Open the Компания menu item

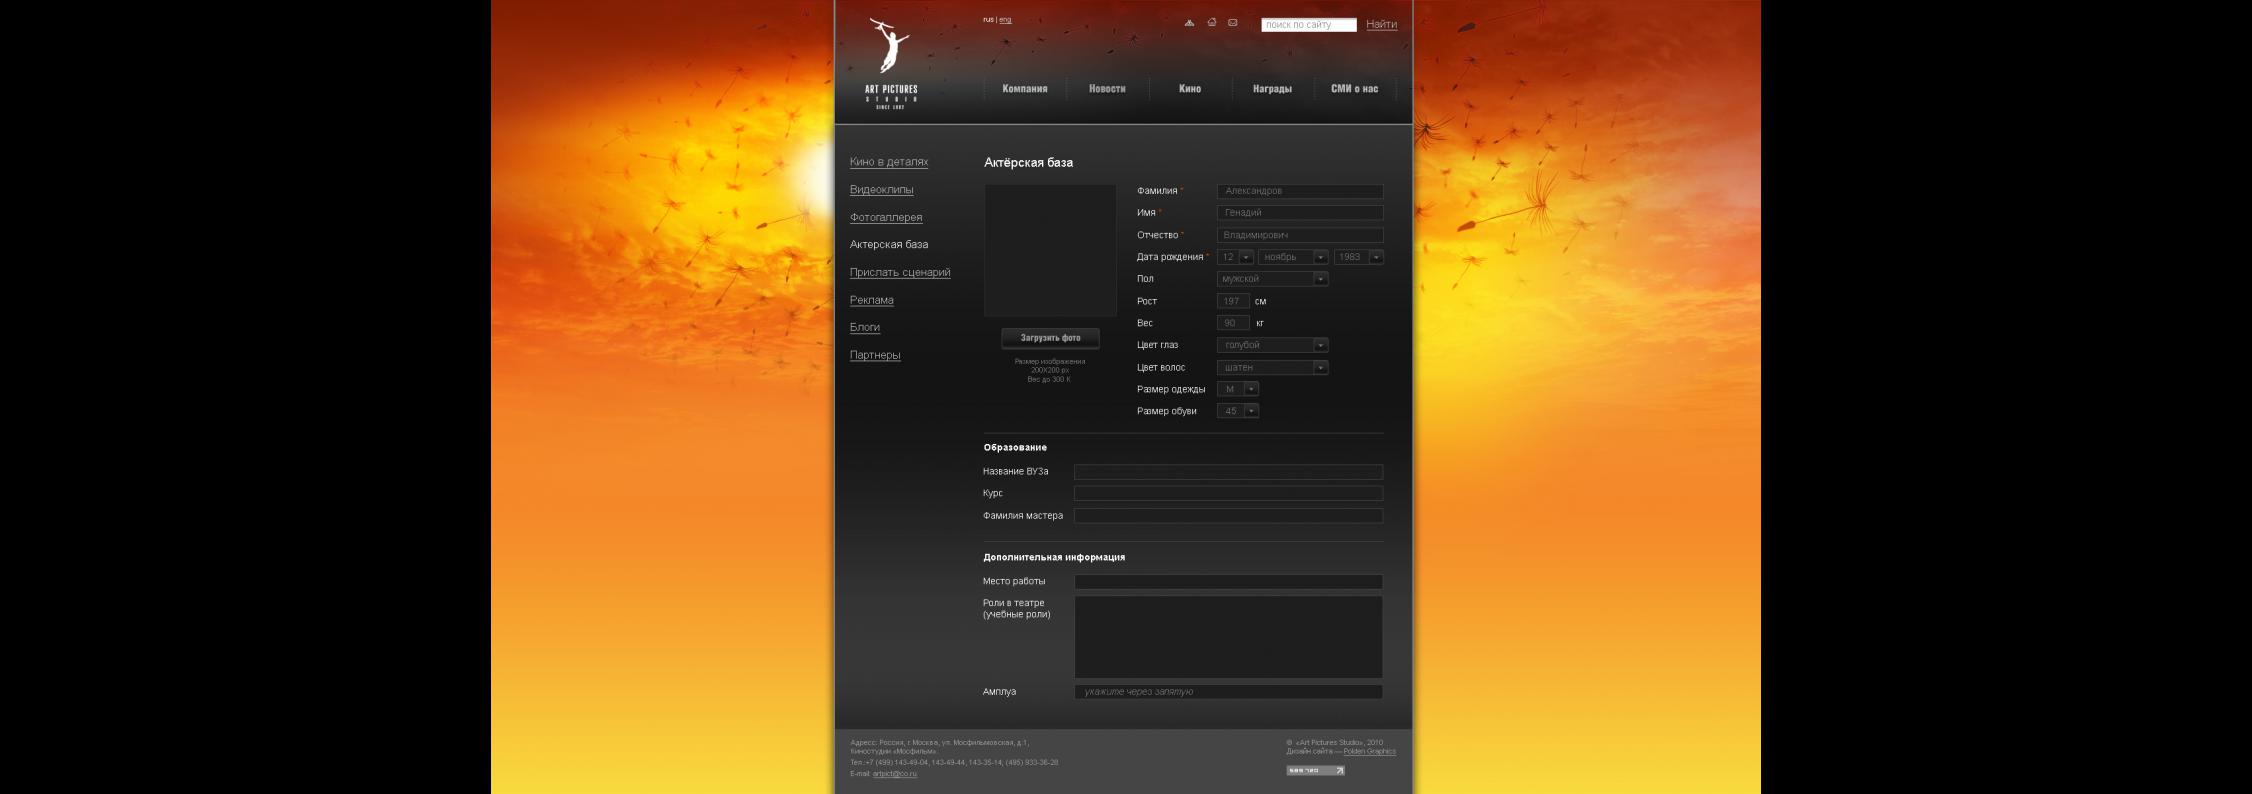1024,89
